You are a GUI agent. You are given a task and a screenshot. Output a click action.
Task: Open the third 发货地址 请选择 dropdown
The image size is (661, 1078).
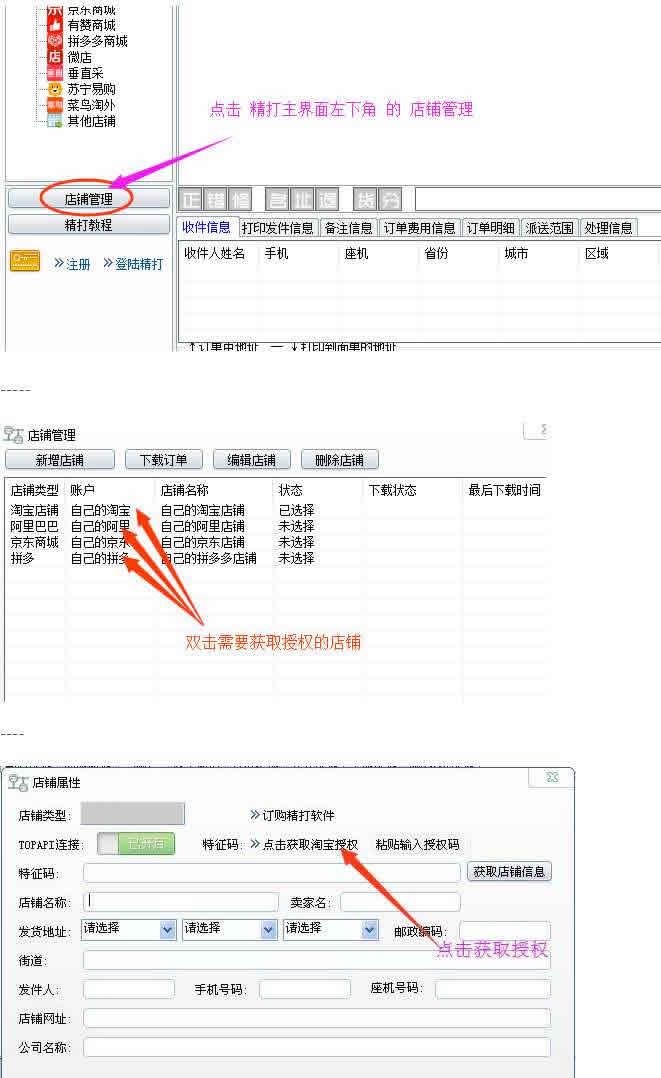point(370,929)
